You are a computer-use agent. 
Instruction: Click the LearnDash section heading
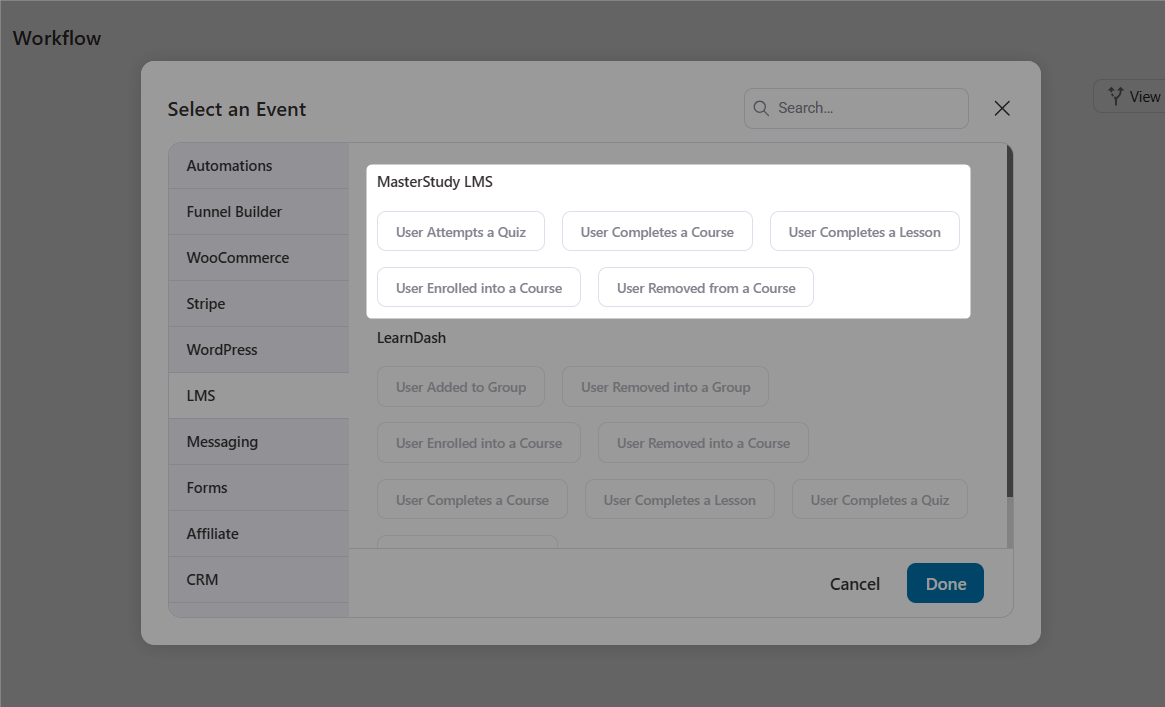(411, 338)
